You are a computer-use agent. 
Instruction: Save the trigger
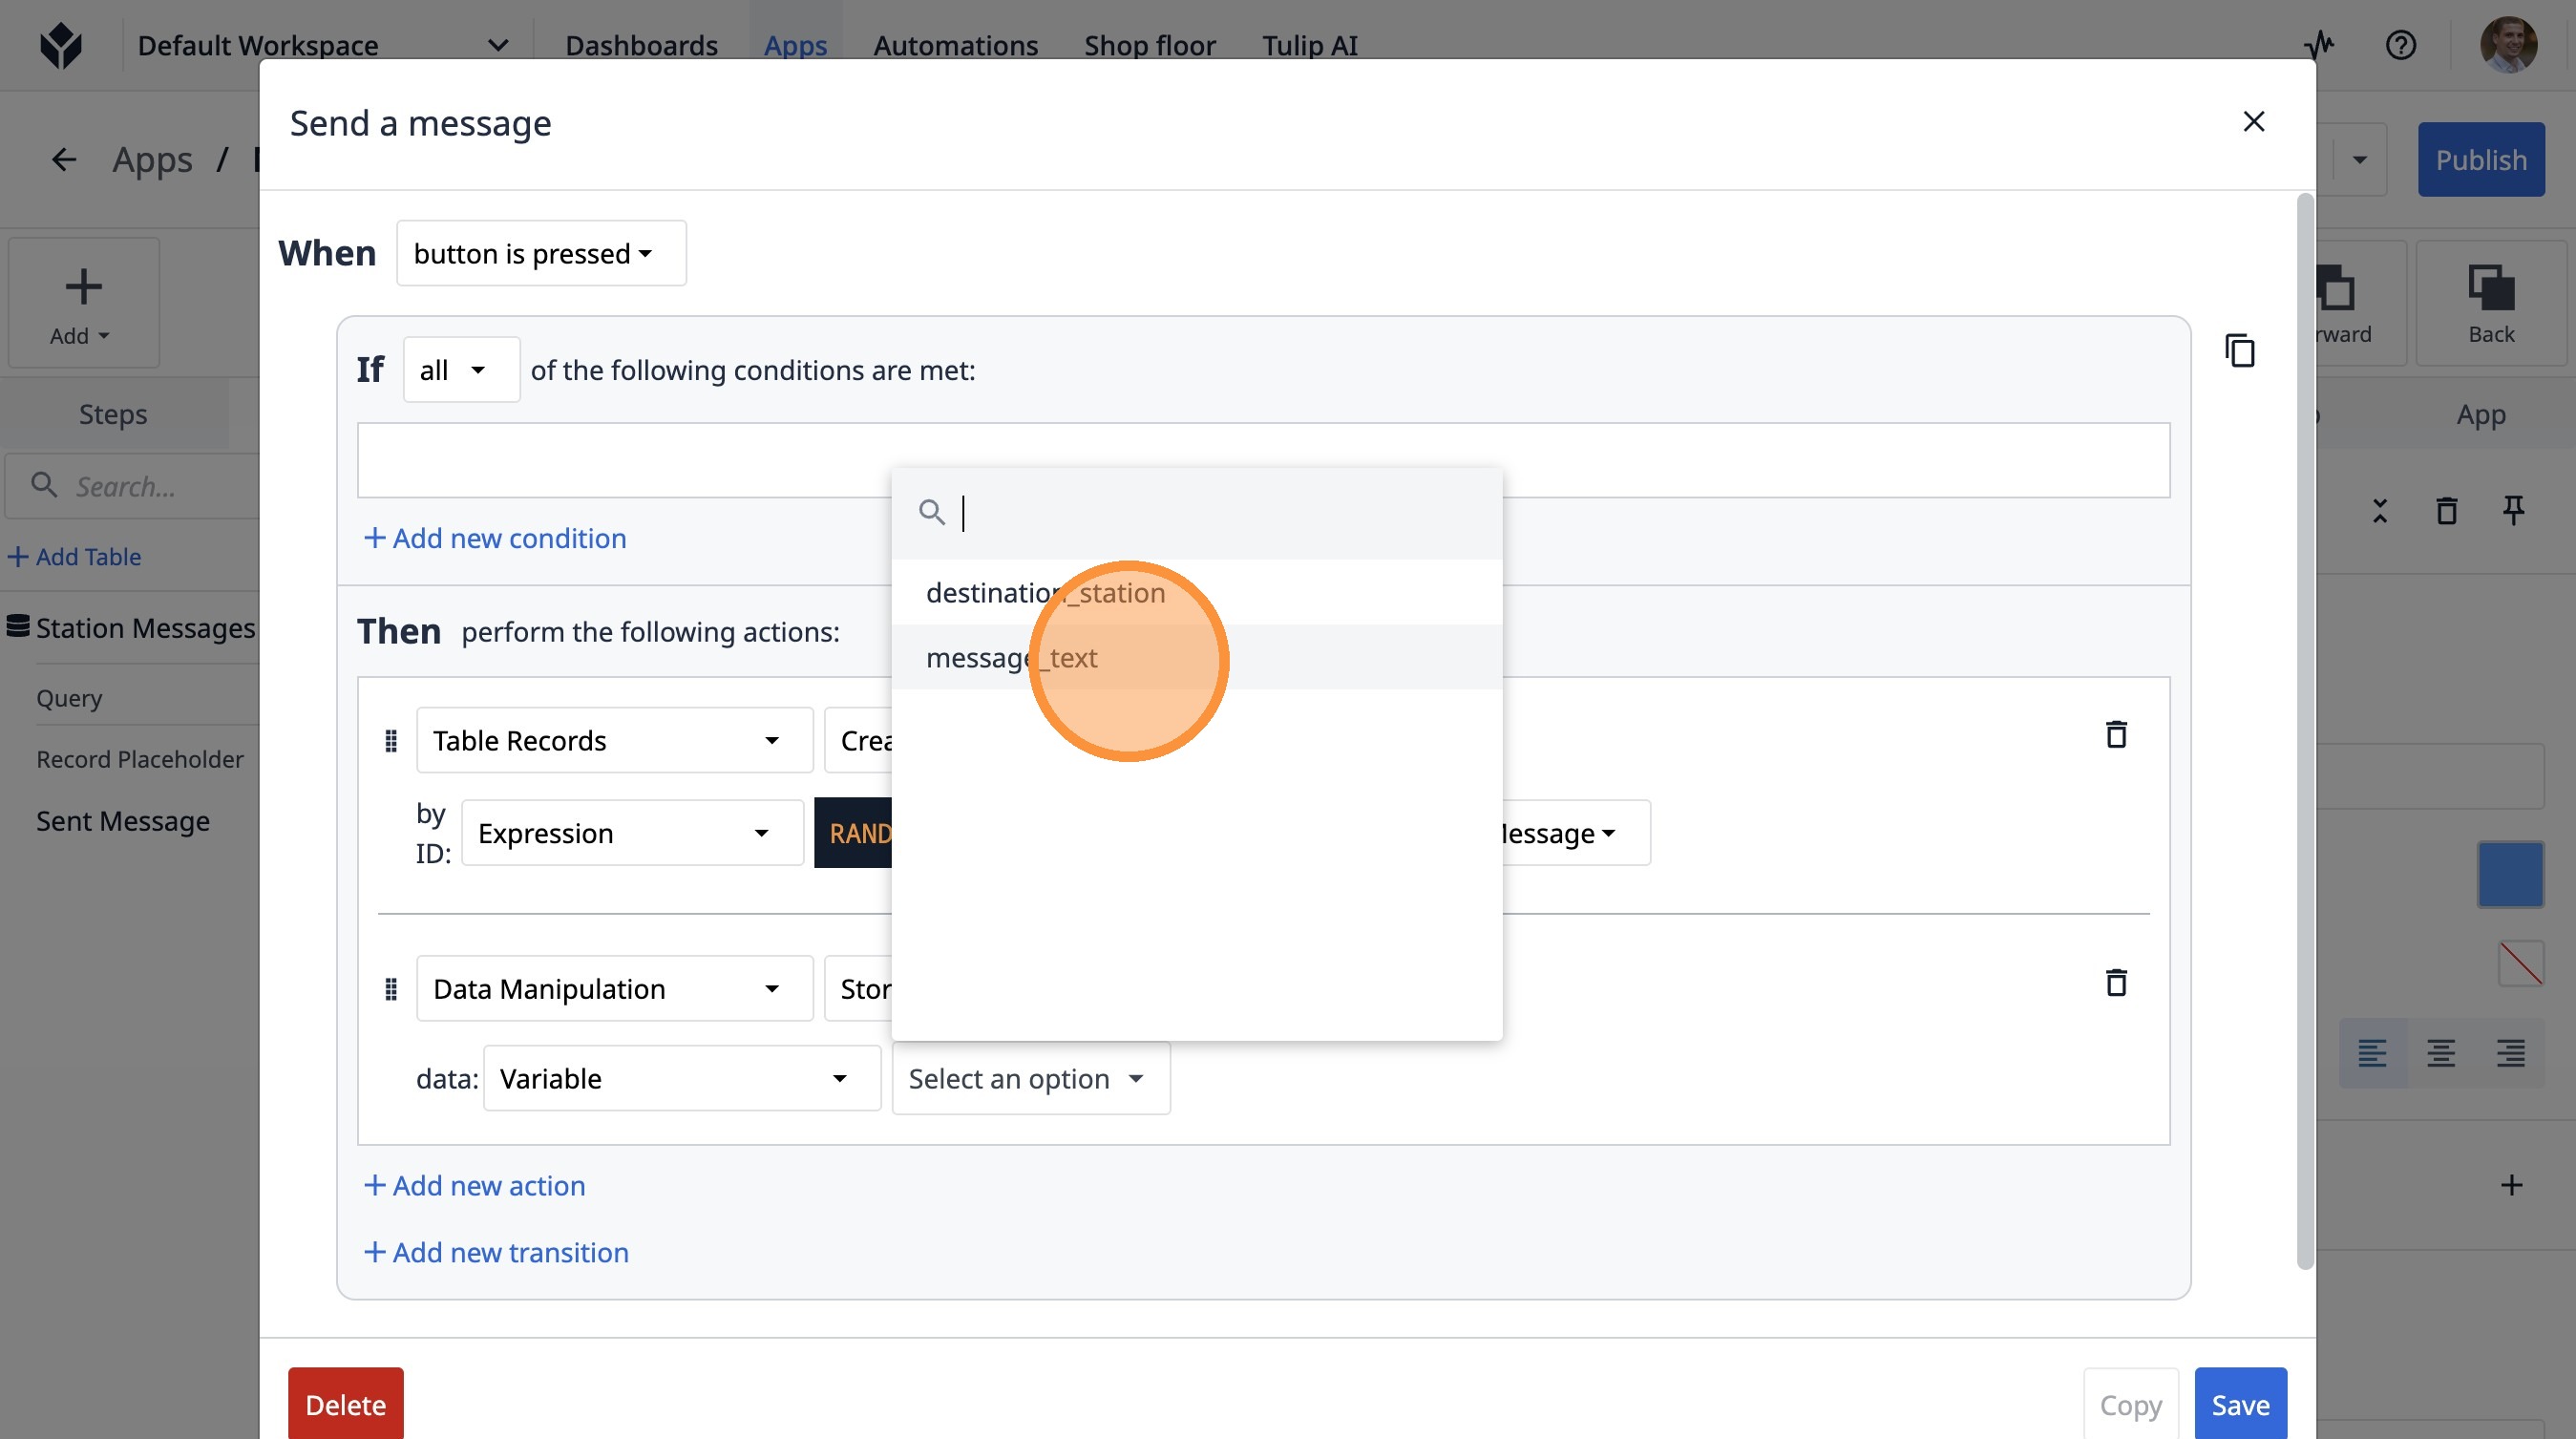pos(2239,1405)
